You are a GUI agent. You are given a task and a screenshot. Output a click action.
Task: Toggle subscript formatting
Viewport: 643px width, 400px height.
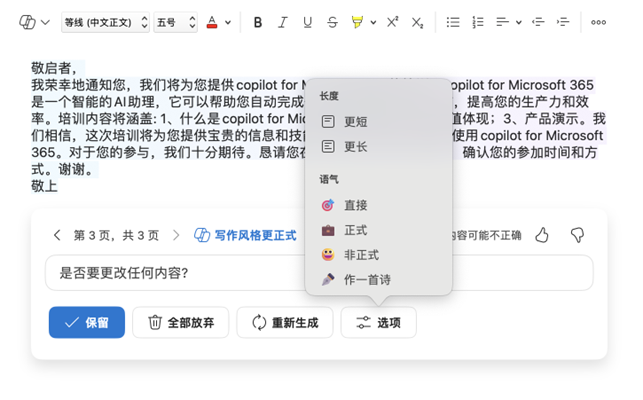(417, 23)
